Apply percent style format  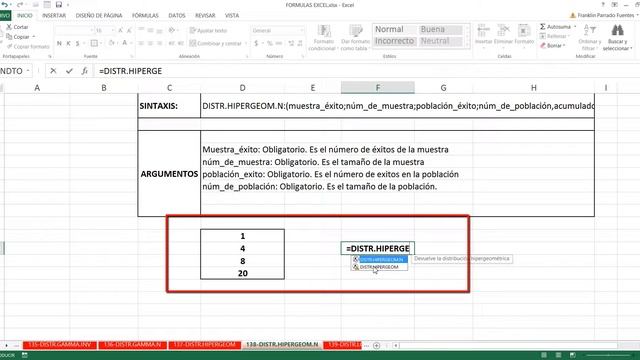(x=269, y=43)
